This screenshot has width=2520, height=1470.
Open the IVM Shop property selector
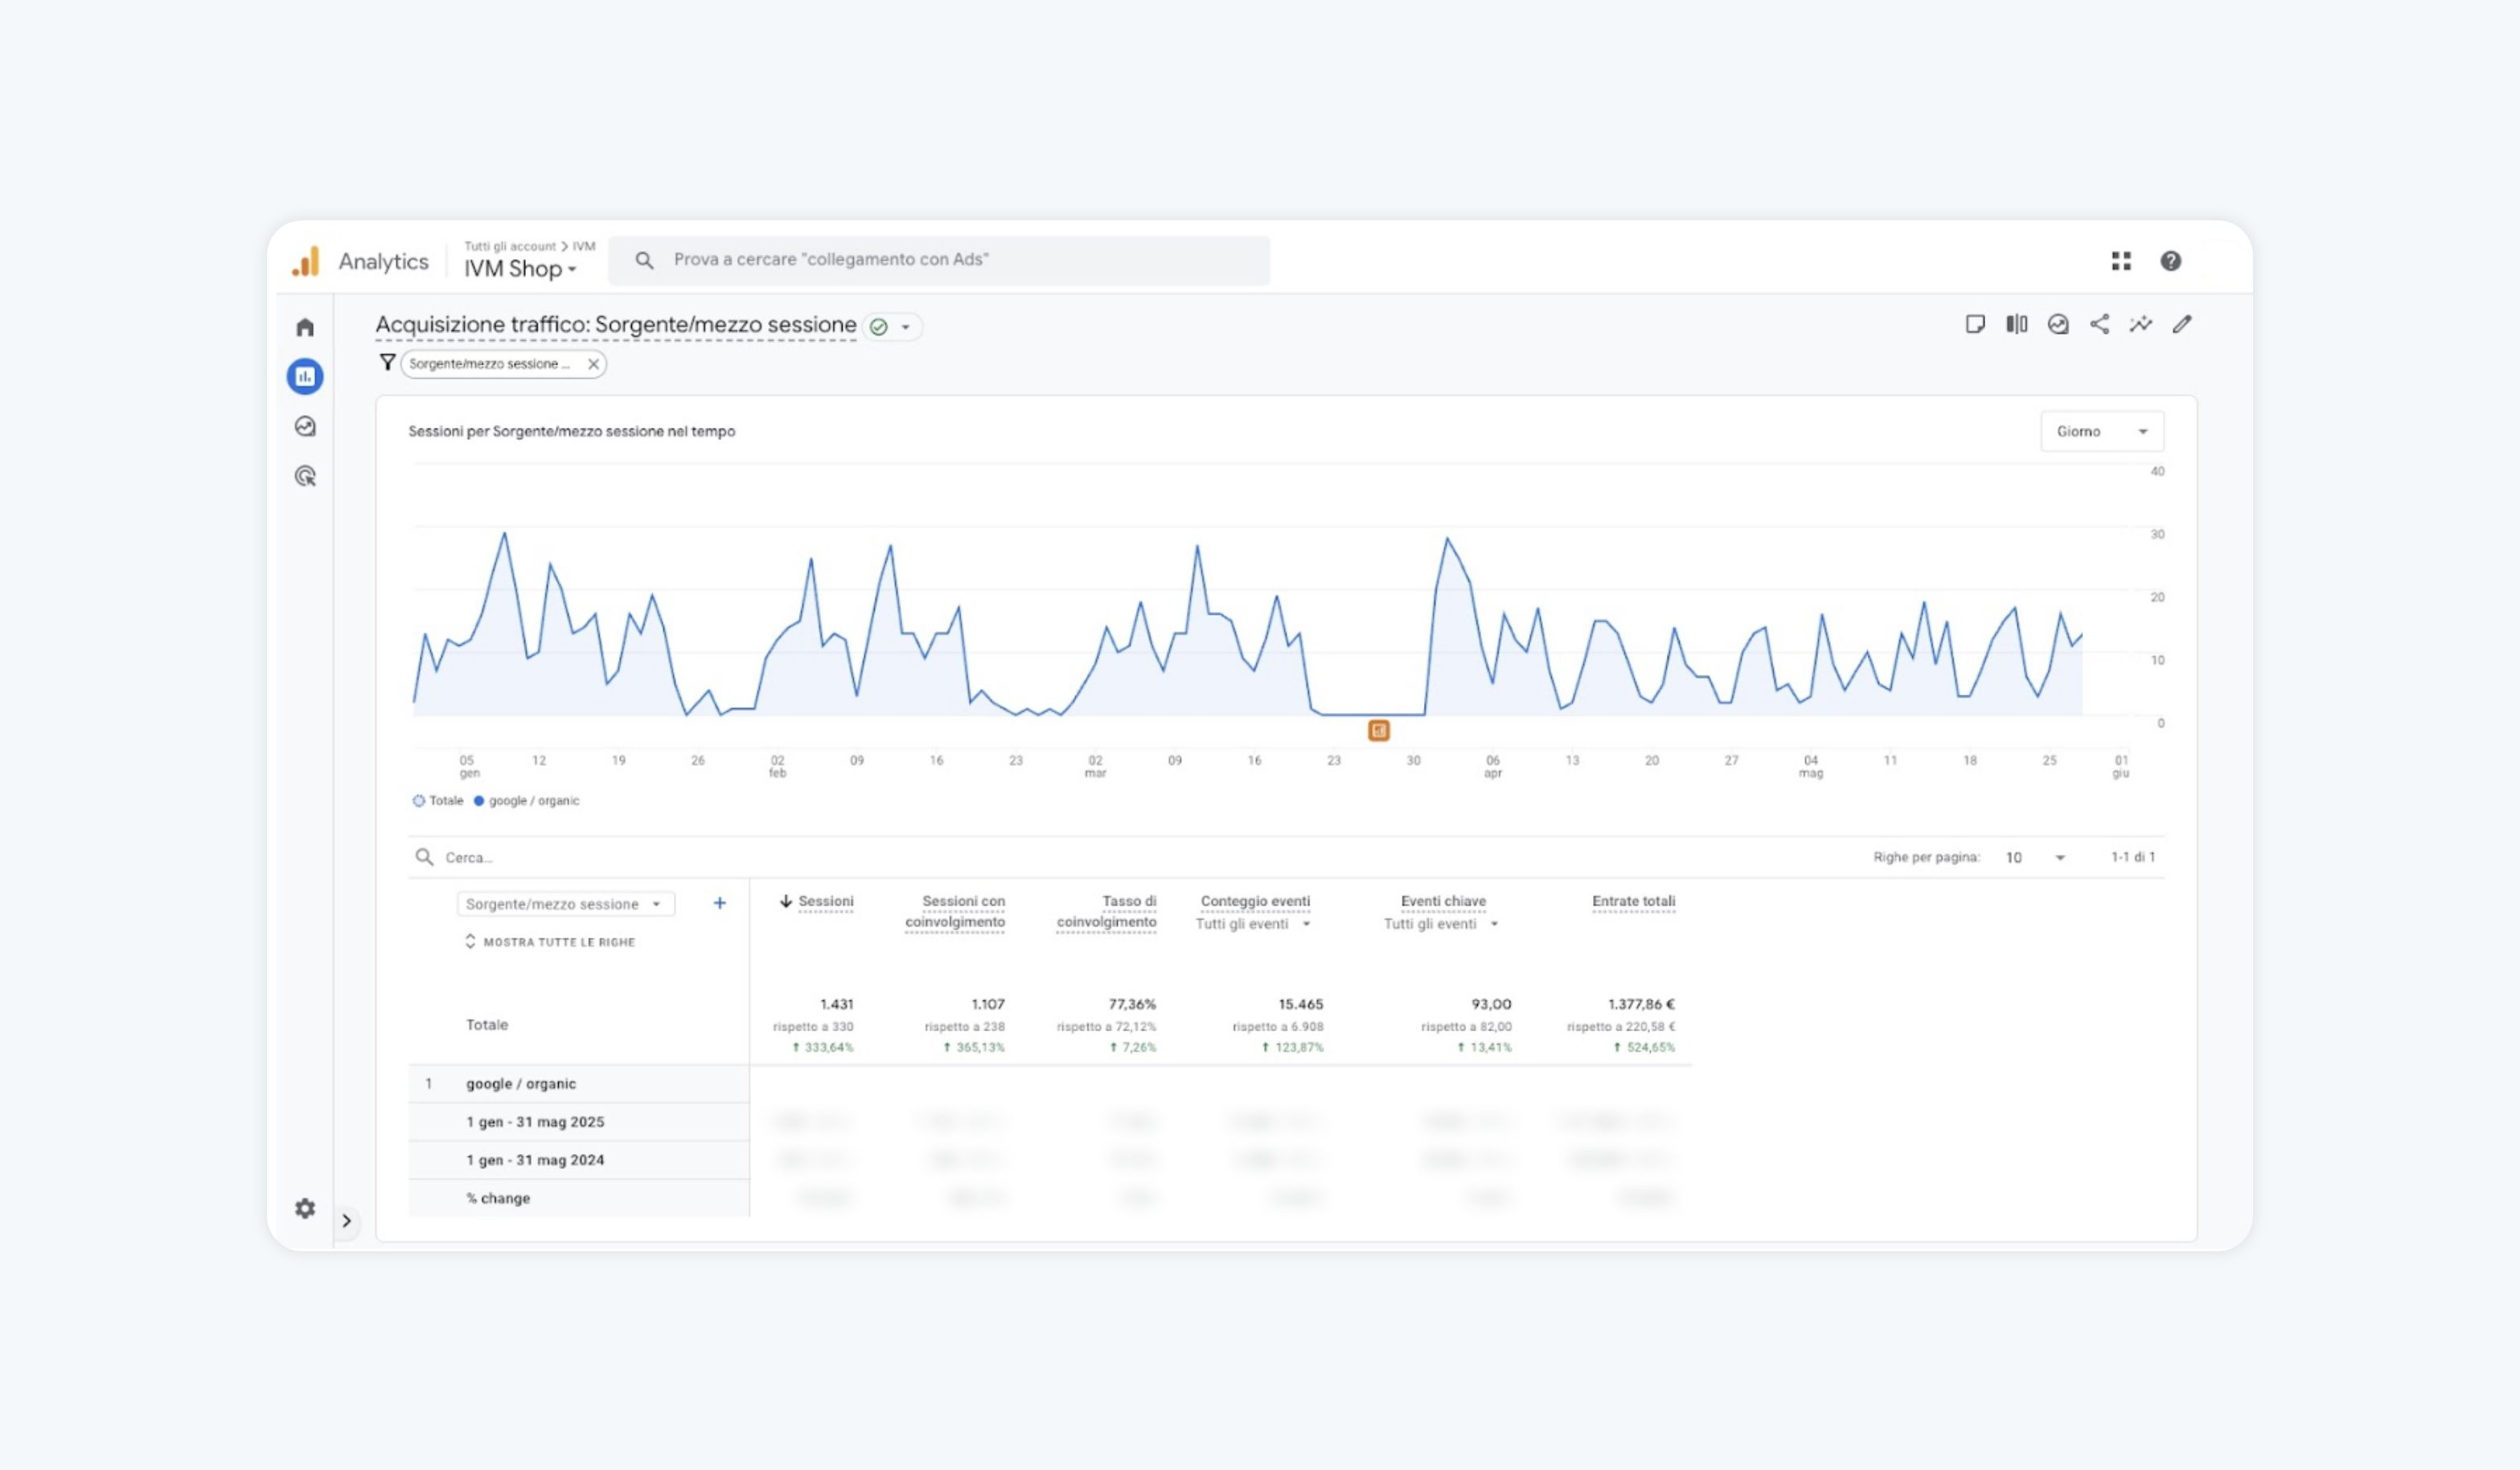(x=520, y=269)
